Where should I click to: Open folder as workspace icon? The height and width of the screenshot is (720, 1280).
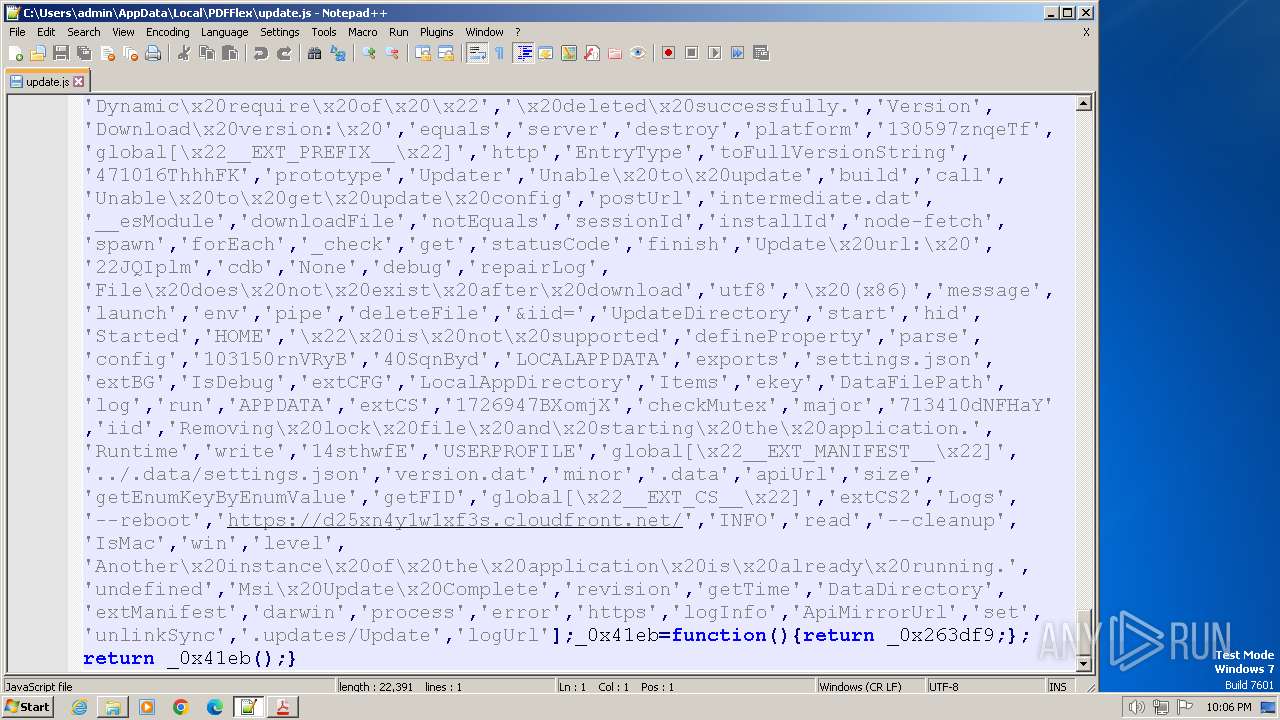click(x=615, y=53)
